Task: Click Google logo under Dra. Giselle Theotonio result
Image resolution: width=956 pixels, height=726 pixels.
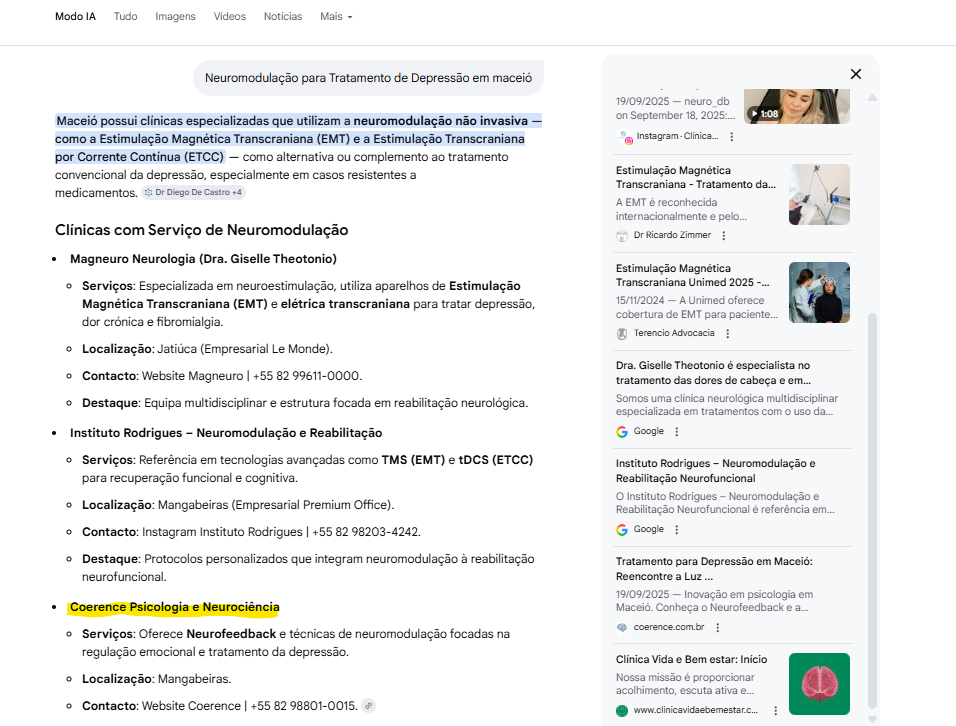Action: click(622, 432)
